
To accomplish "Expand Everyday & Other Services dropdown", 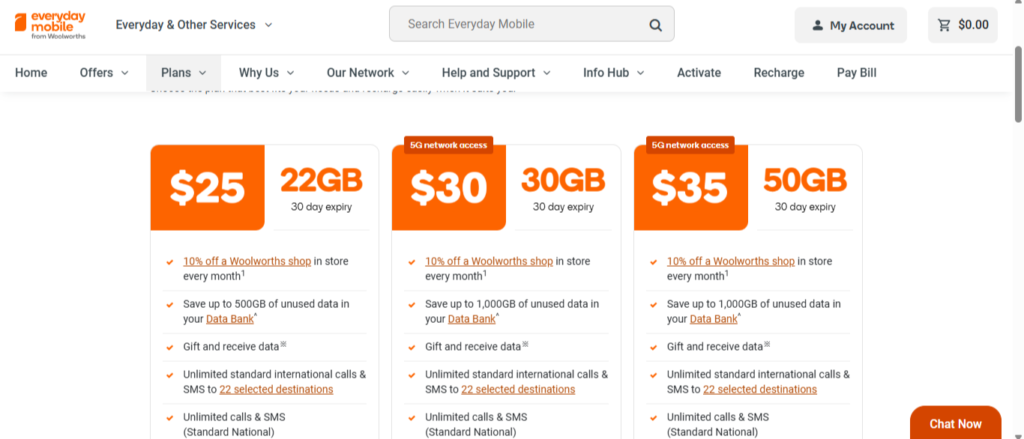I will click(194, 24).
